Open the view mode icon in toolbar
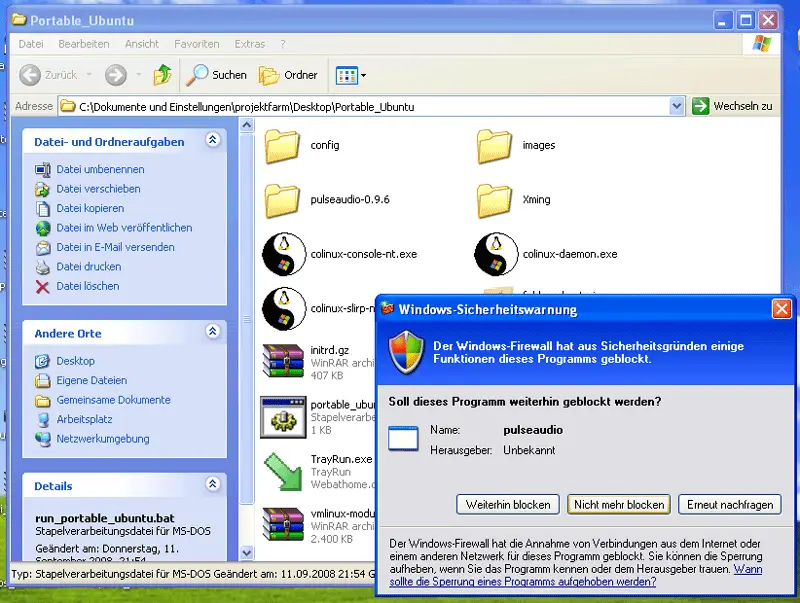The image size is (800, 603). pyautogui.click(x=346, y=76)
